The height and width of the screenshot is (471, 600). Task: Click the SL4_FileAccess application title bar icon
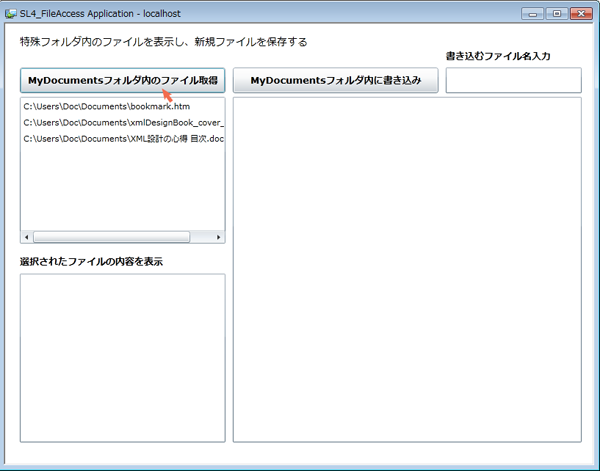(11, 14)
